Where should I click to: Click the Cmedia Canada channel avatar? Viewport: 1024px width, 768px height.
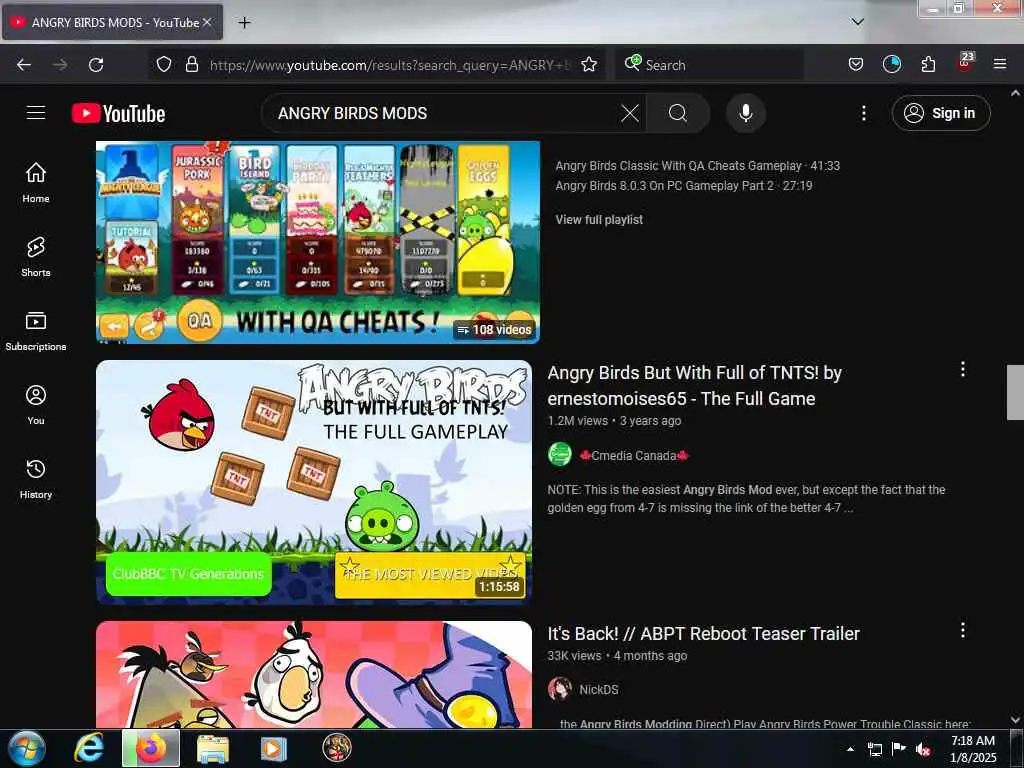560,454
